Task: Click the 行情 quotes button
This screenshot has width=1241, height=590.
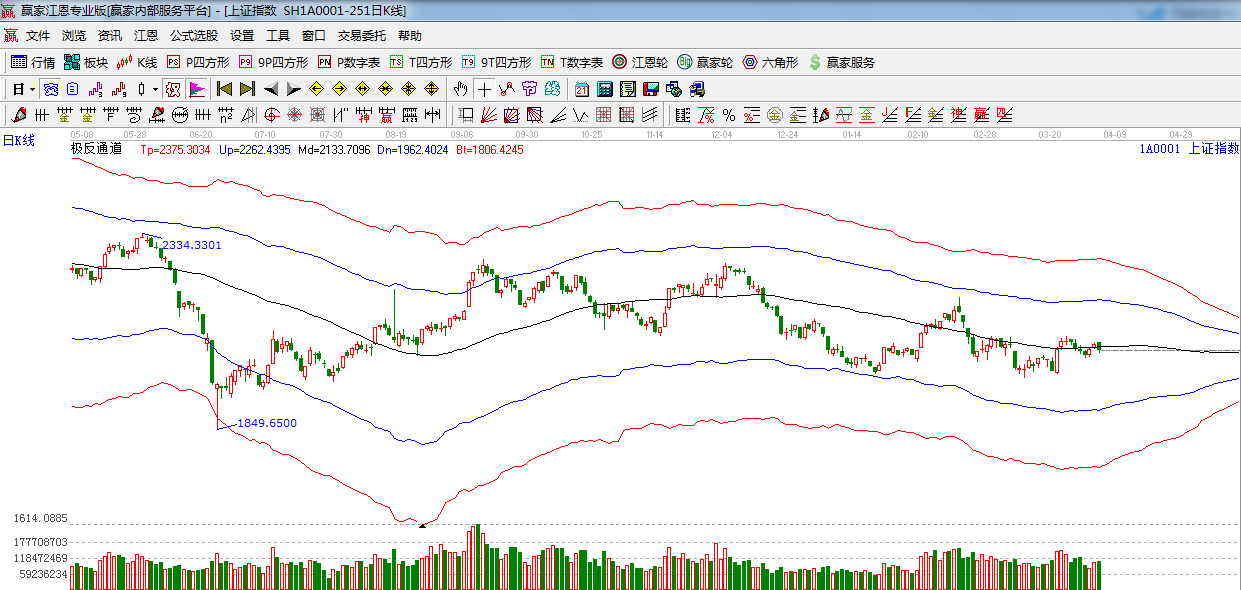Action: click(x=33, y=62)
